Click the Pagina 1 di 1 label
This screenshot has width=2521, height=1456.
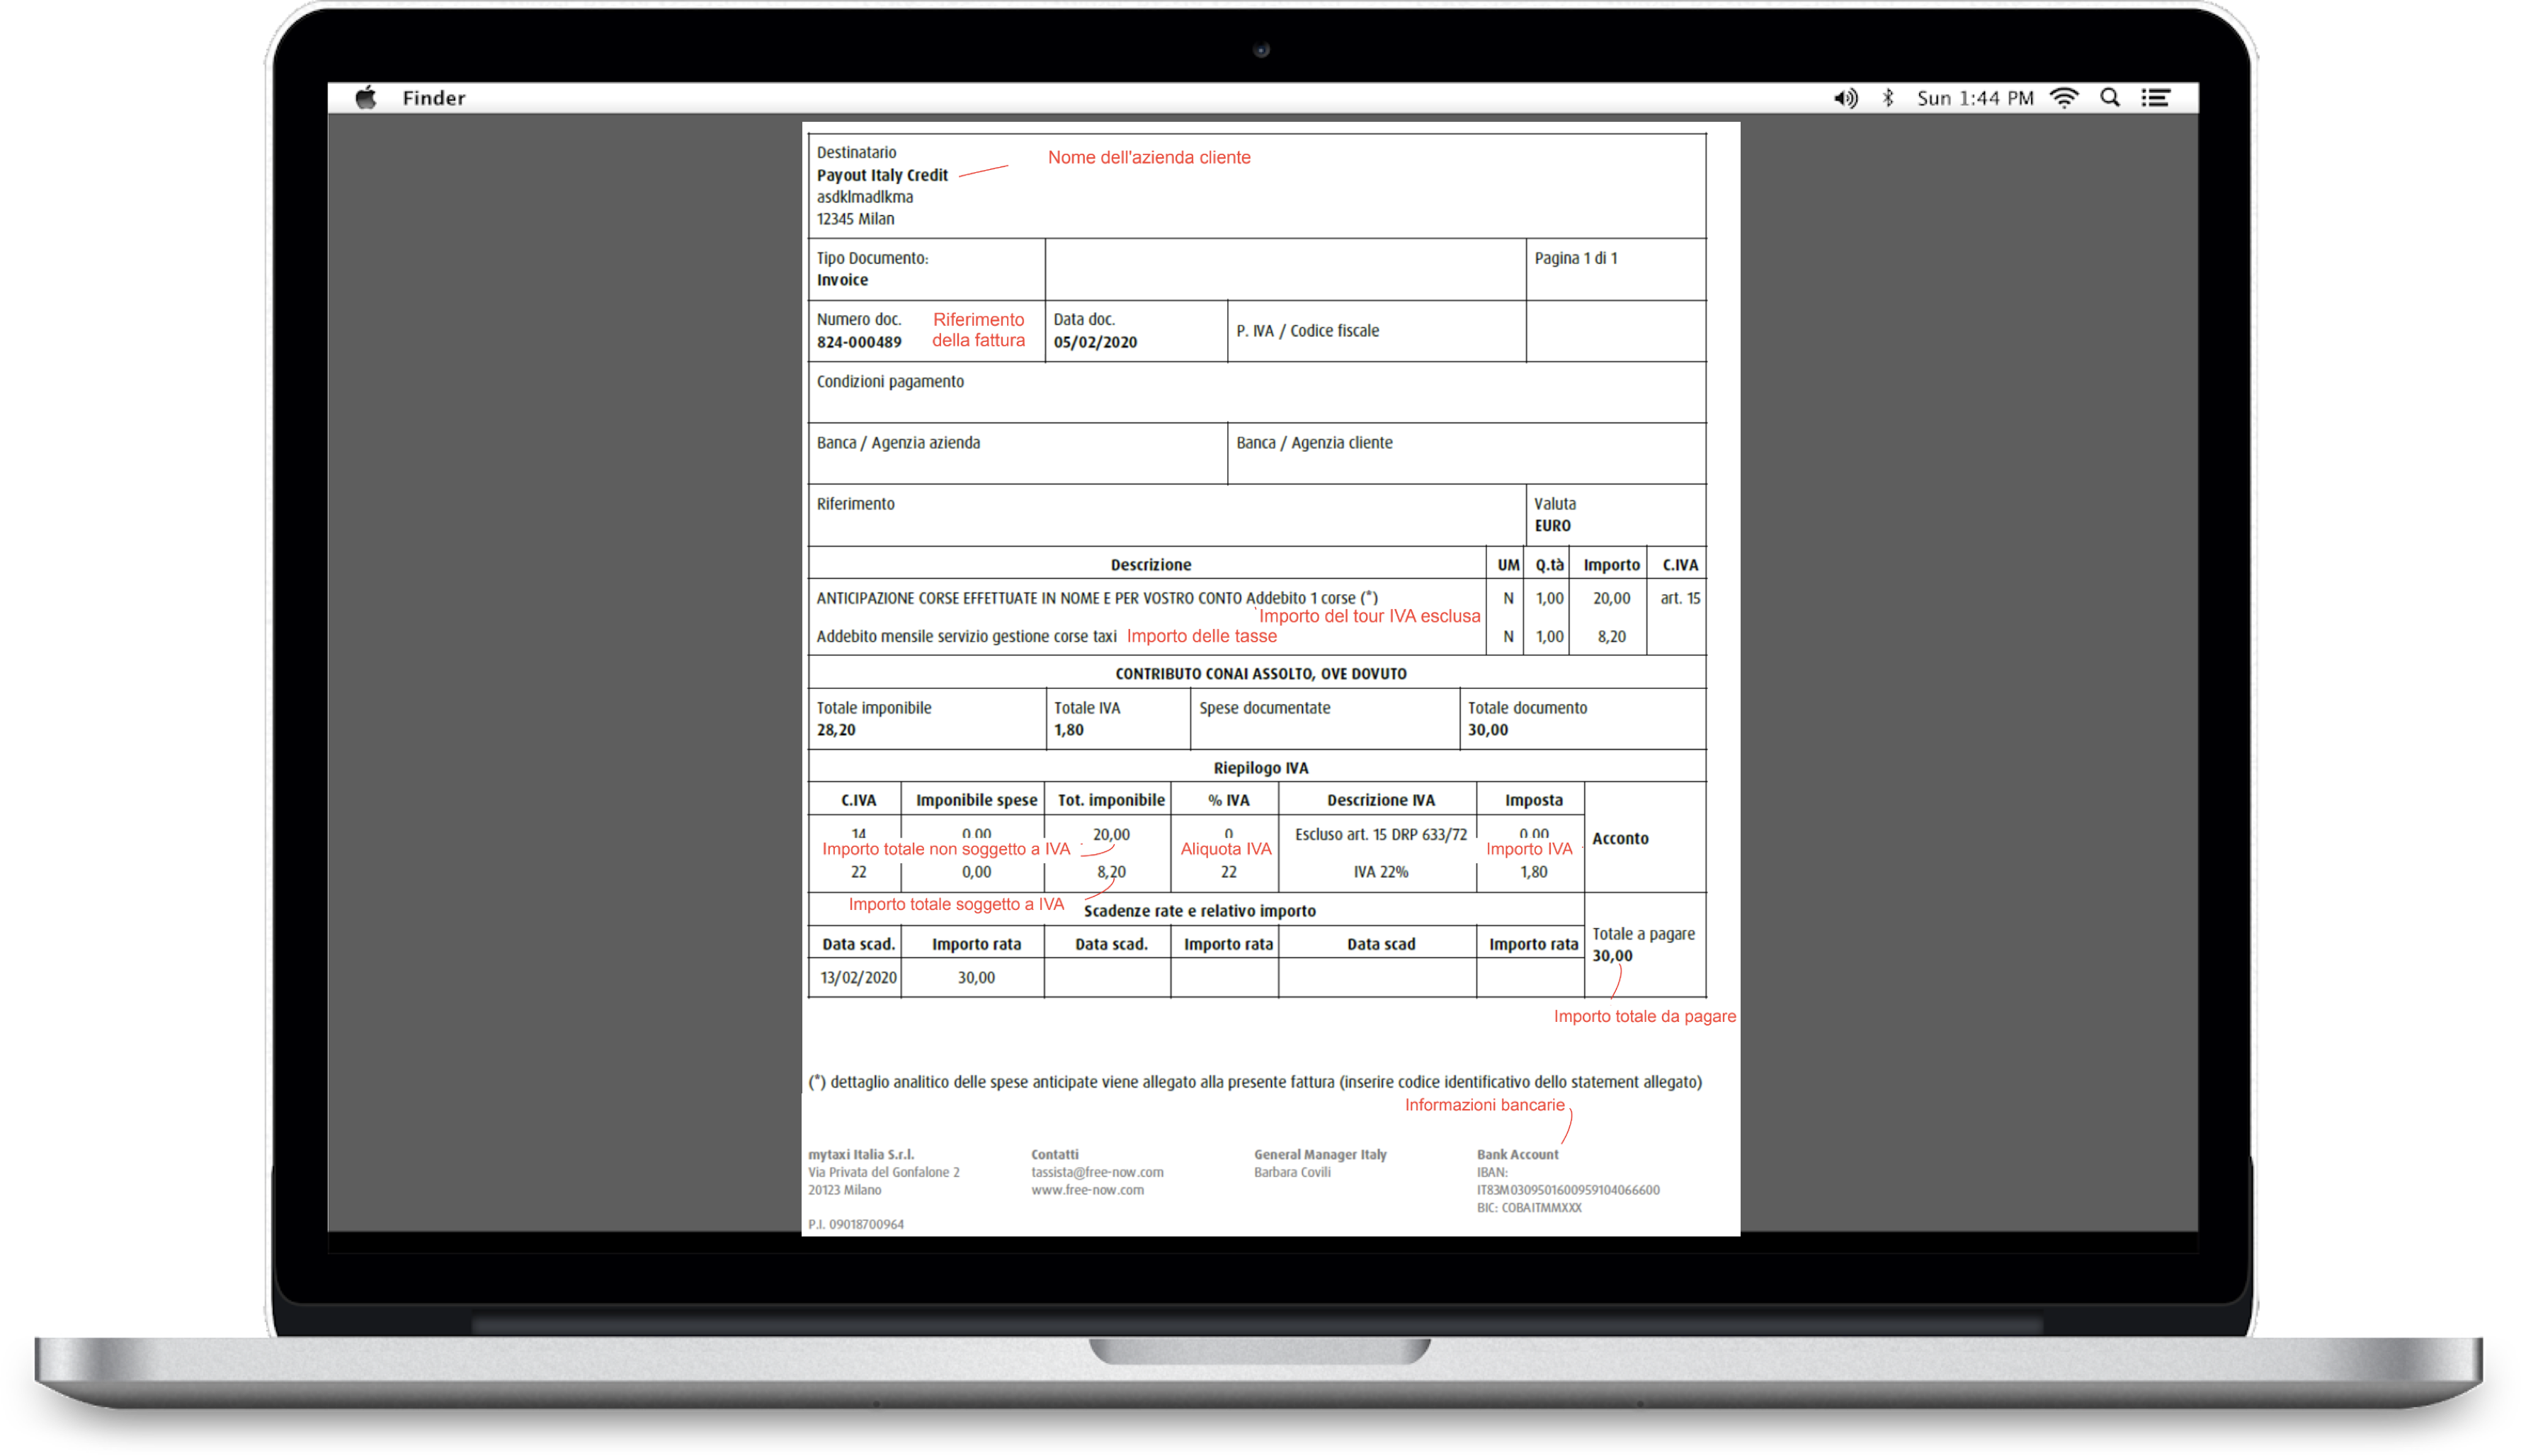[x=1576, y=258]
